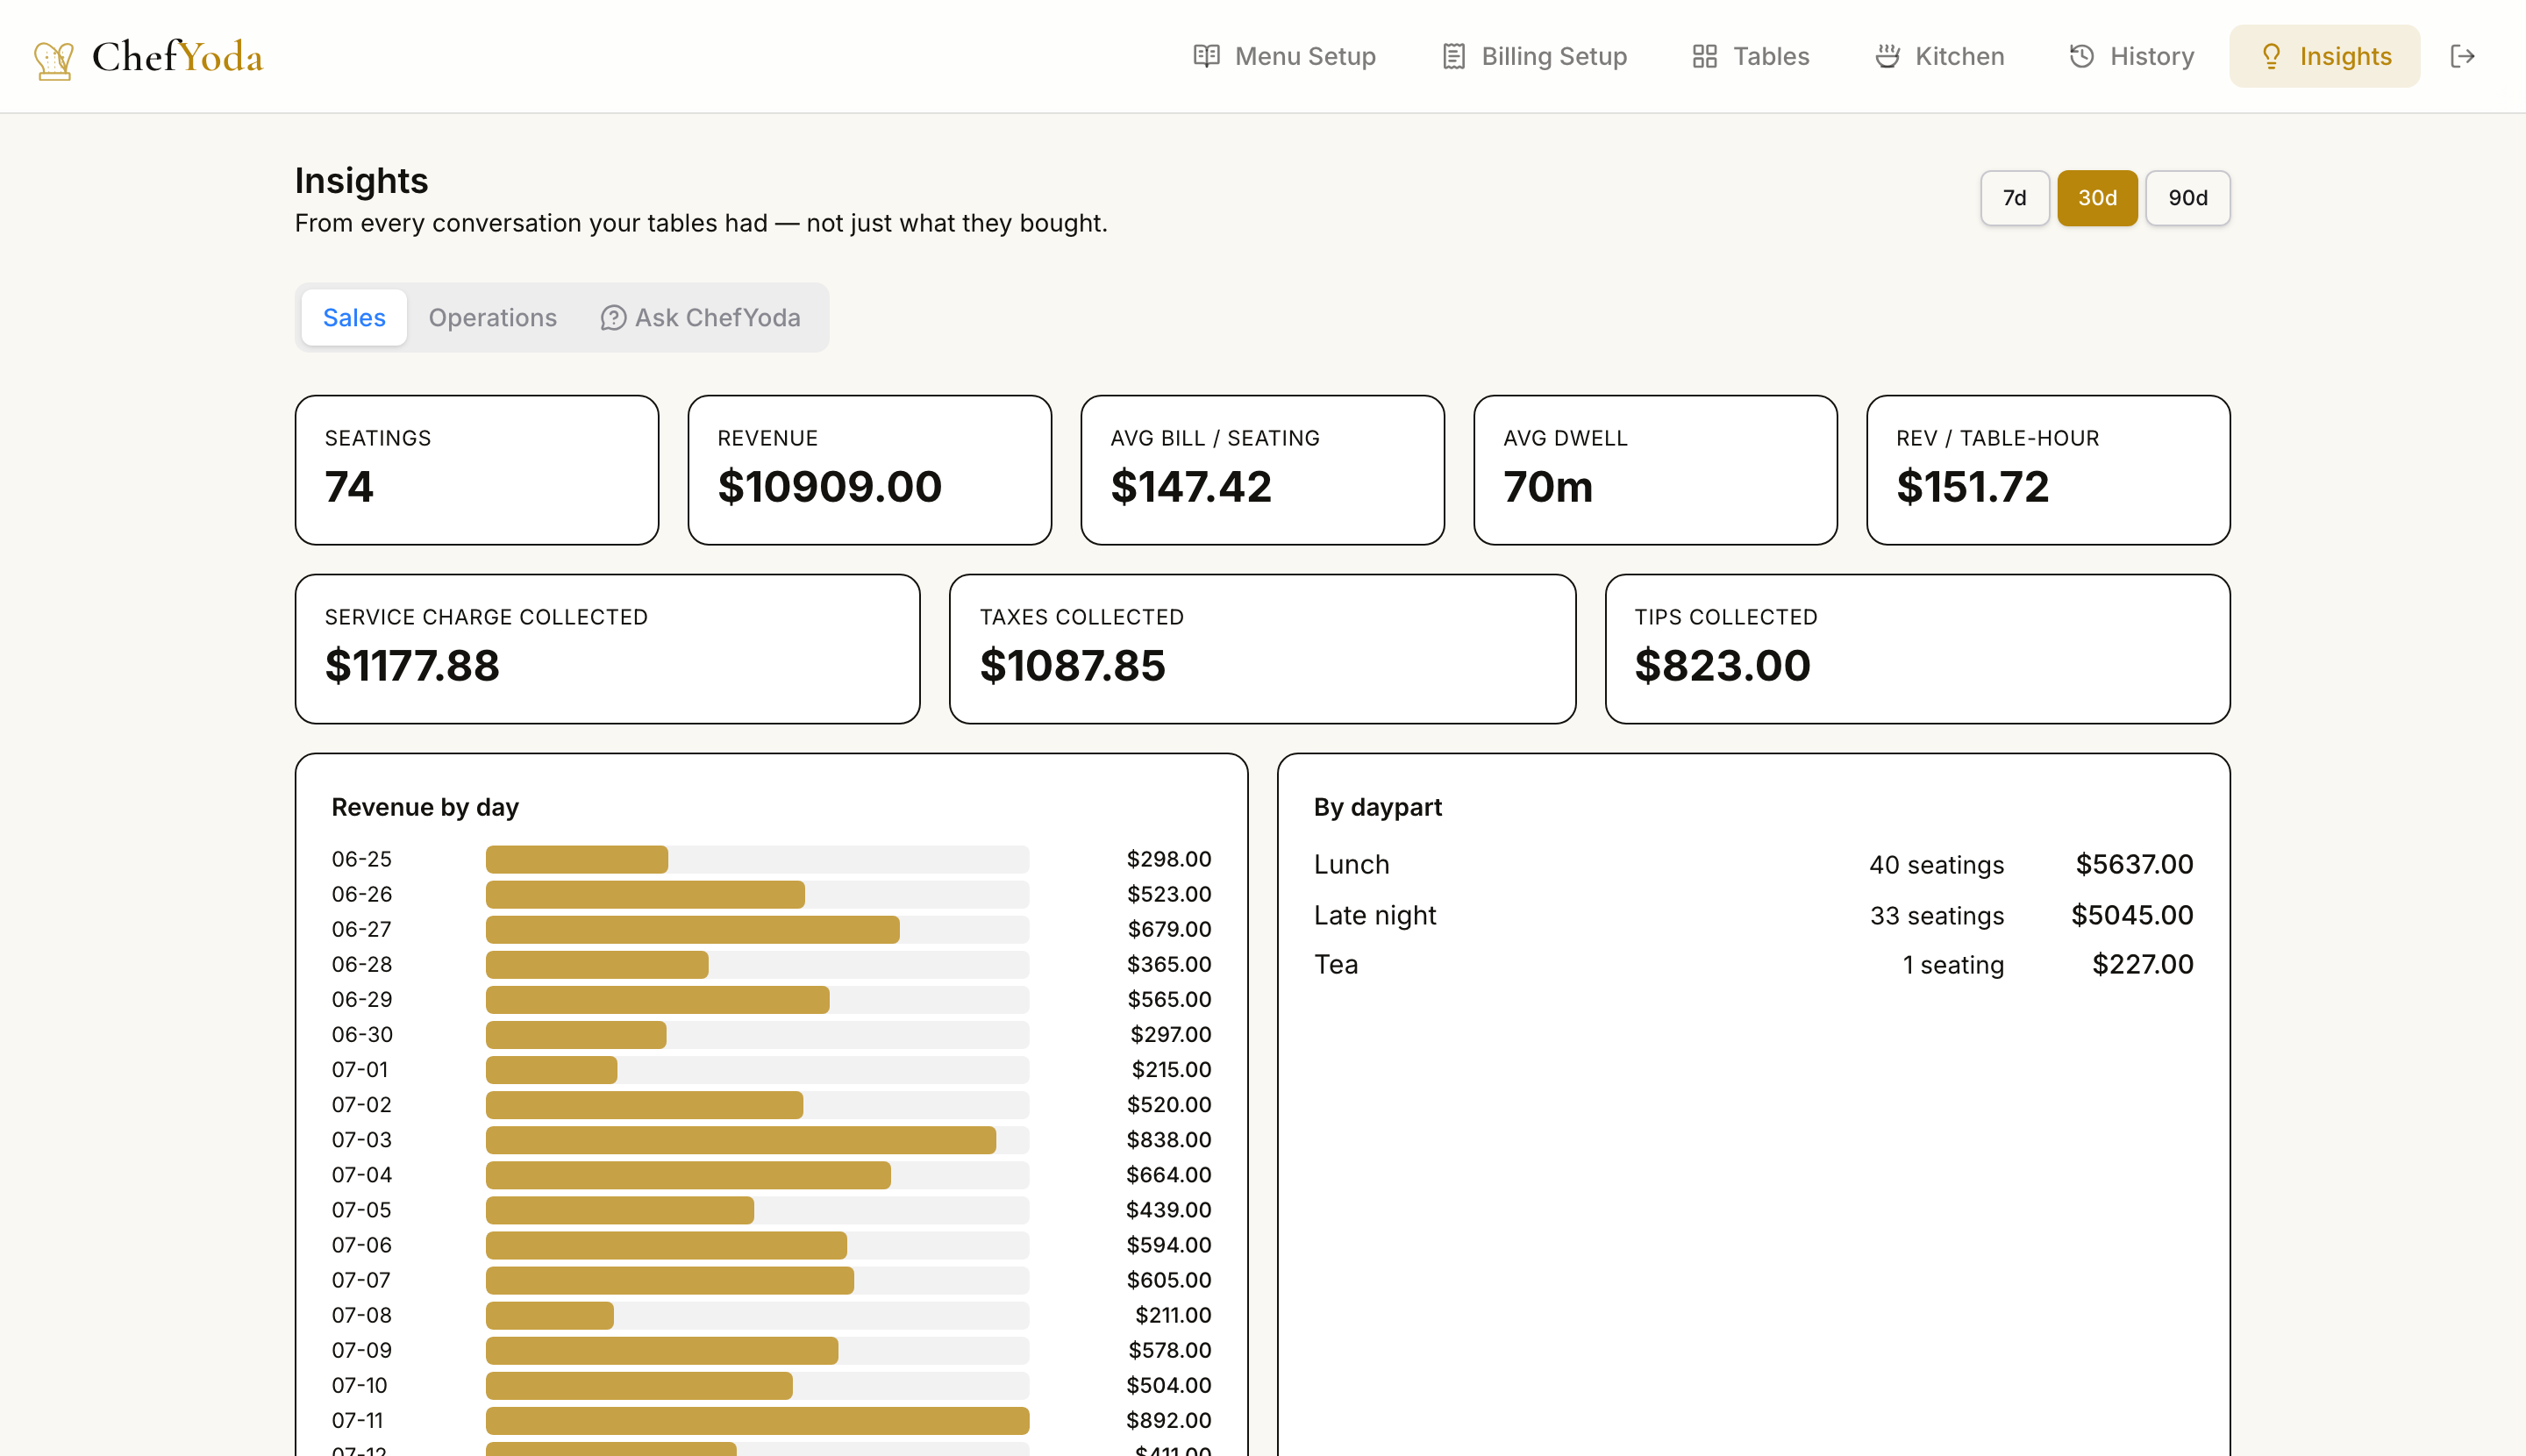Image resolution: width=2526 pixels, height=1456 pixels.
Task: Click the ChefYoda brand name
Action: click(178, 57)
